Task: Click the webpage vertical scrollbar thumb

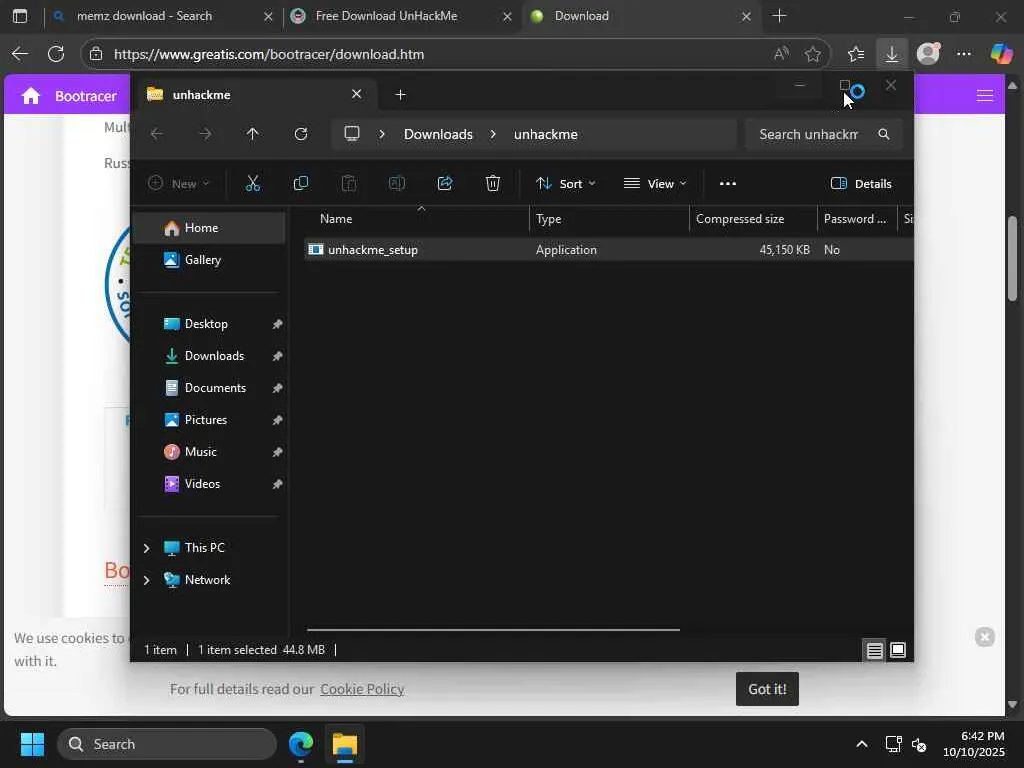Action: click(x=1012, y=257)
